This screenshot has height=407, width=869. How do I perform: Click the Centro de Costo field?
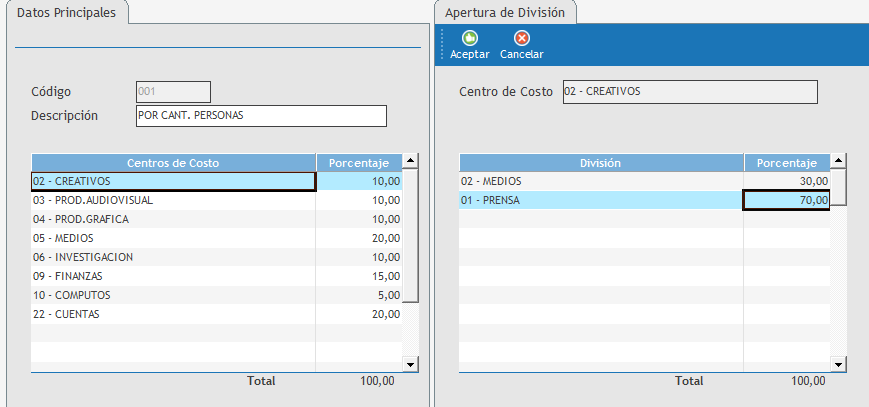pos(689,92)
